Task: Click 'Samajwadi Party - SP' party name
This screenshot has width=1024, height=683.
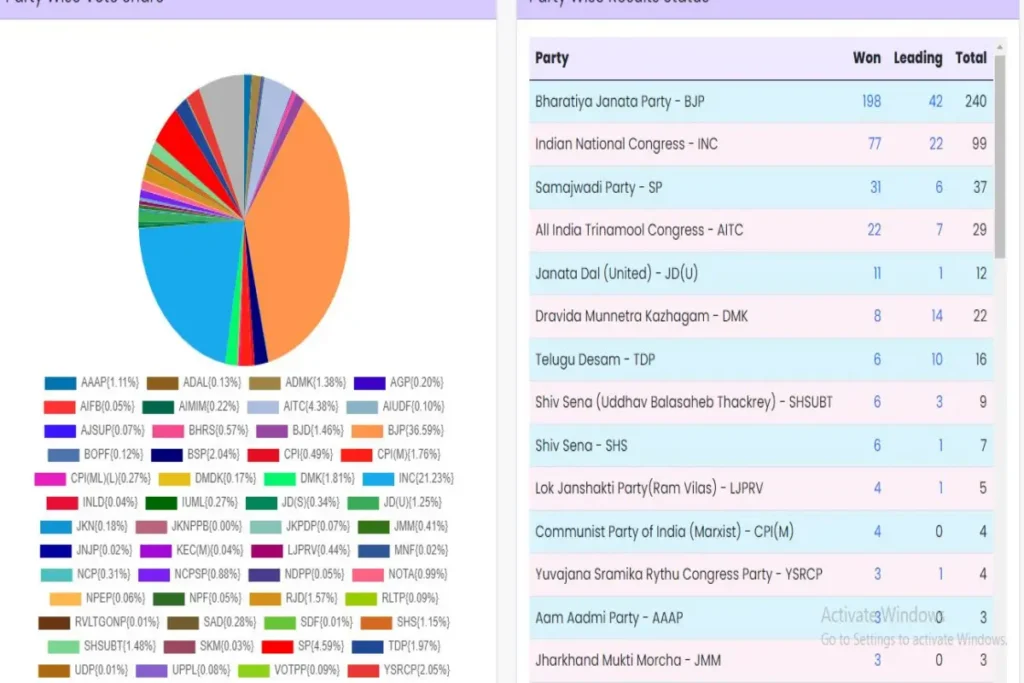Action: [x=598, y=188]
